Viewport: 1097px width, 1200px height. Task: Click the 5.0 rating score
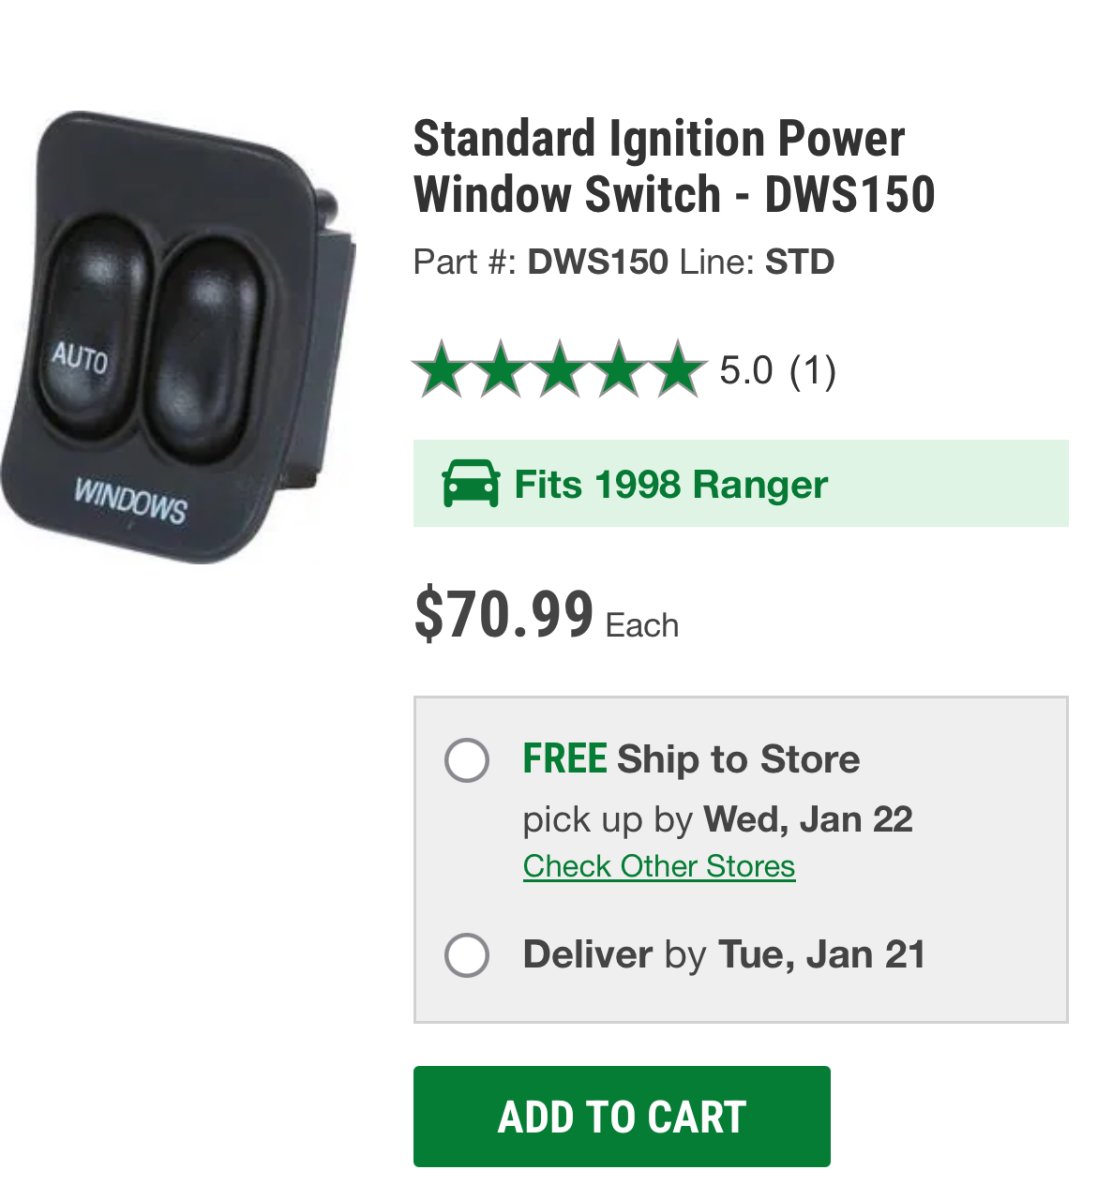(x=746, y=371)
